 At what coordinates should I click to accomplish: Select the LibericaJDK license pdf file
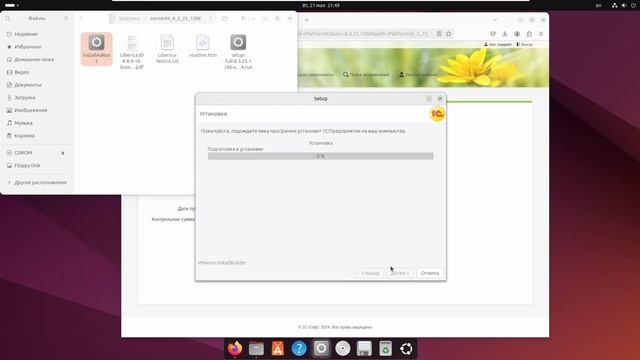132,52
